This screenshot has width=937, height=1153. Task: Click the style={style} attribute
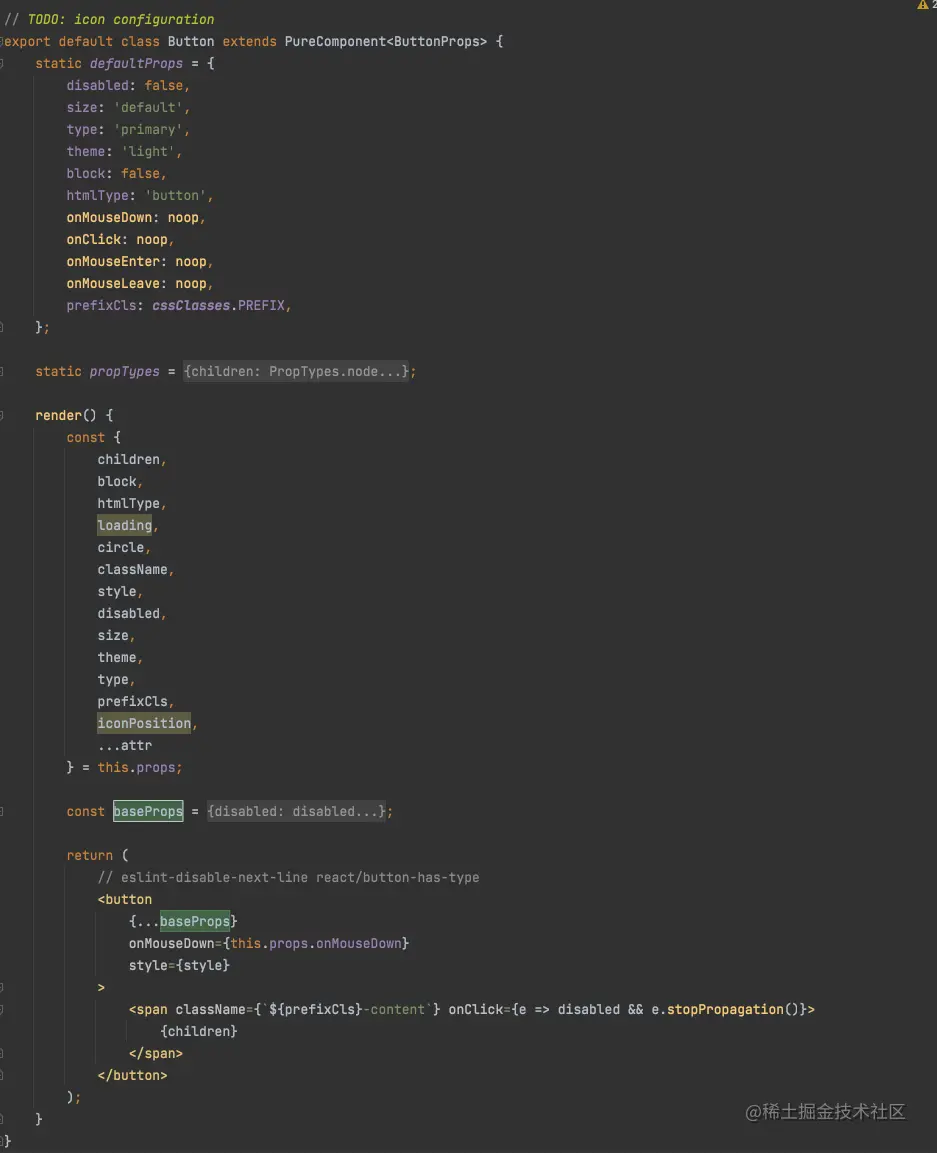pyautogui.click(x=179, y=965)
